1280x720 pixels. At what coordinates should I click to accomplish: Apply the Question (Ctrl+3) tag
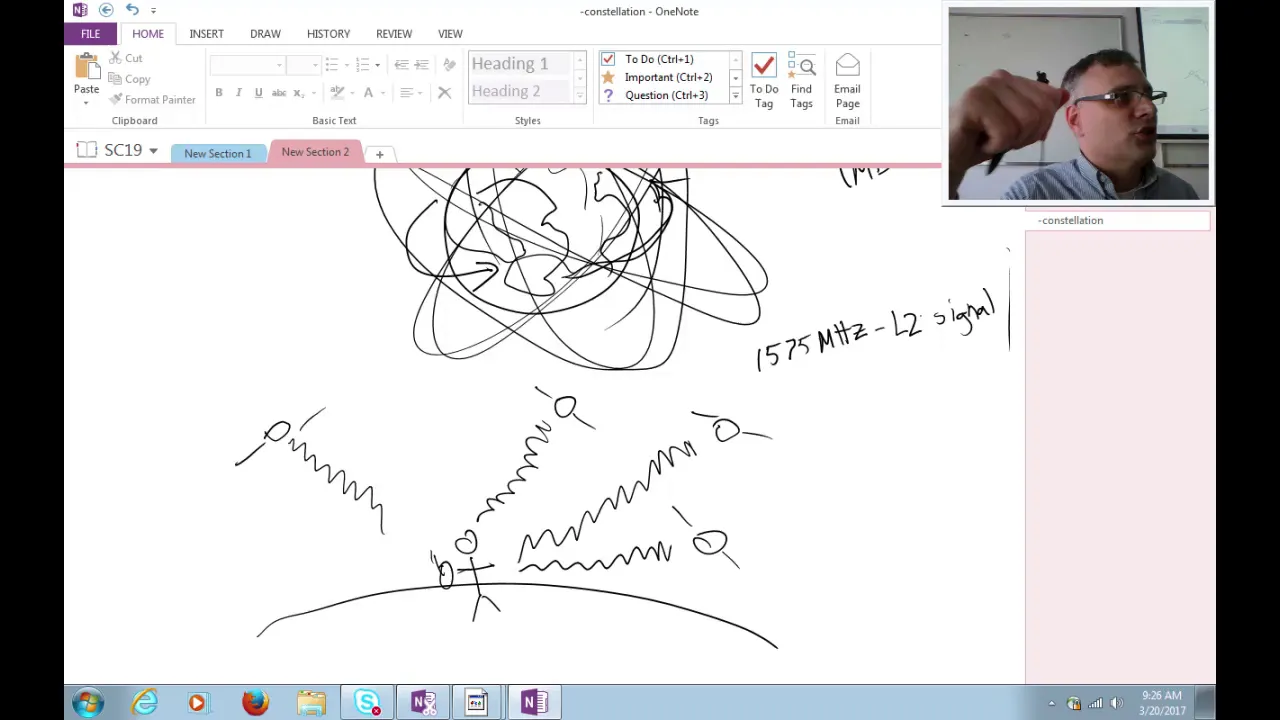click(x=666, y=95)
